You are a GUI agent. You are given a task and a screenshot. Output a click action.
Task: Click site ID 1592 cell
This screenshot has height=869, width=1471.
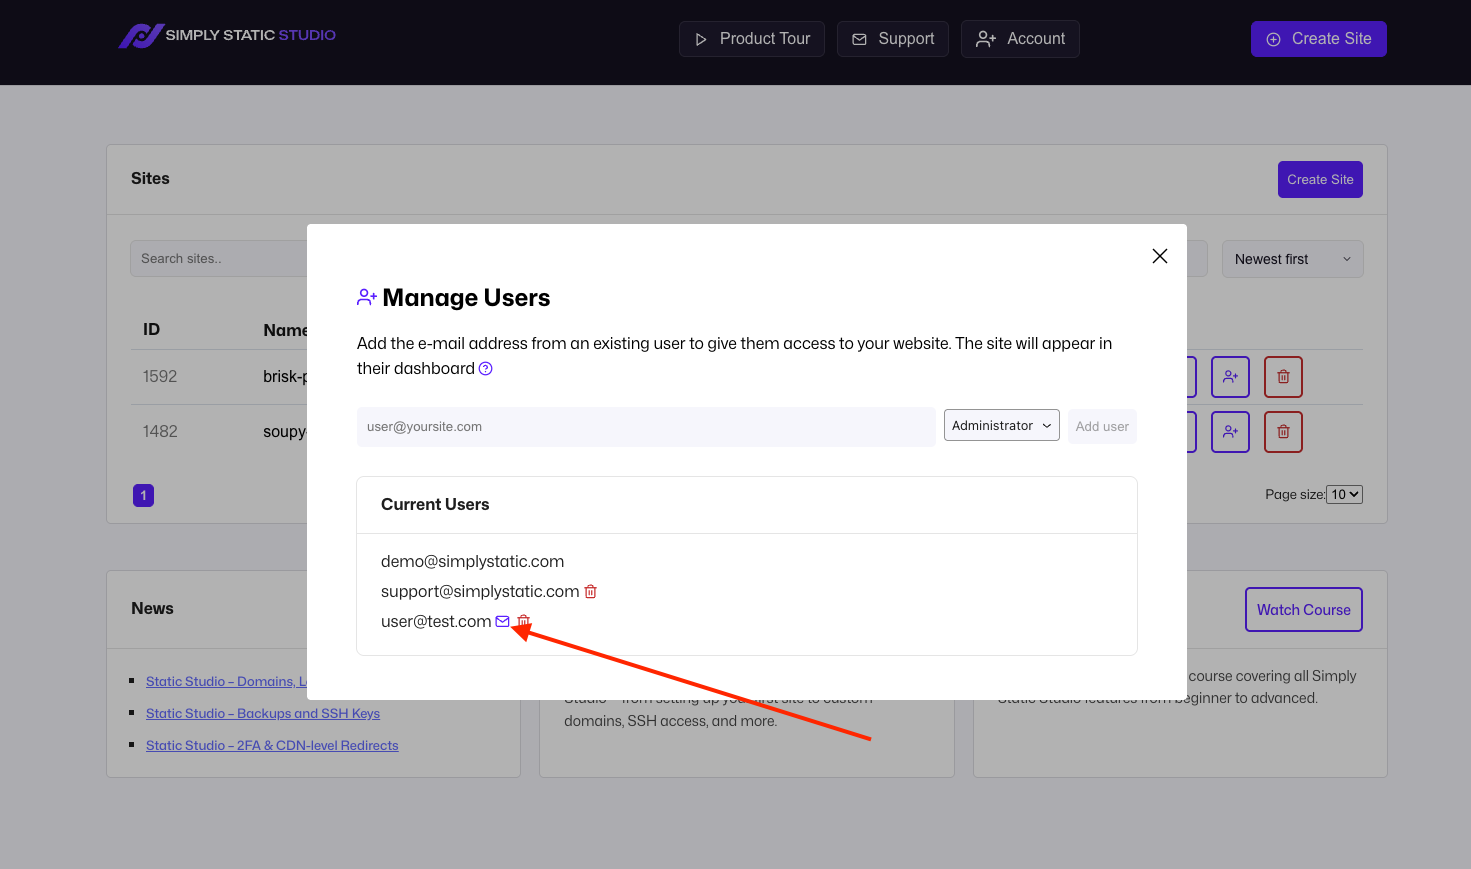[160, 377]
